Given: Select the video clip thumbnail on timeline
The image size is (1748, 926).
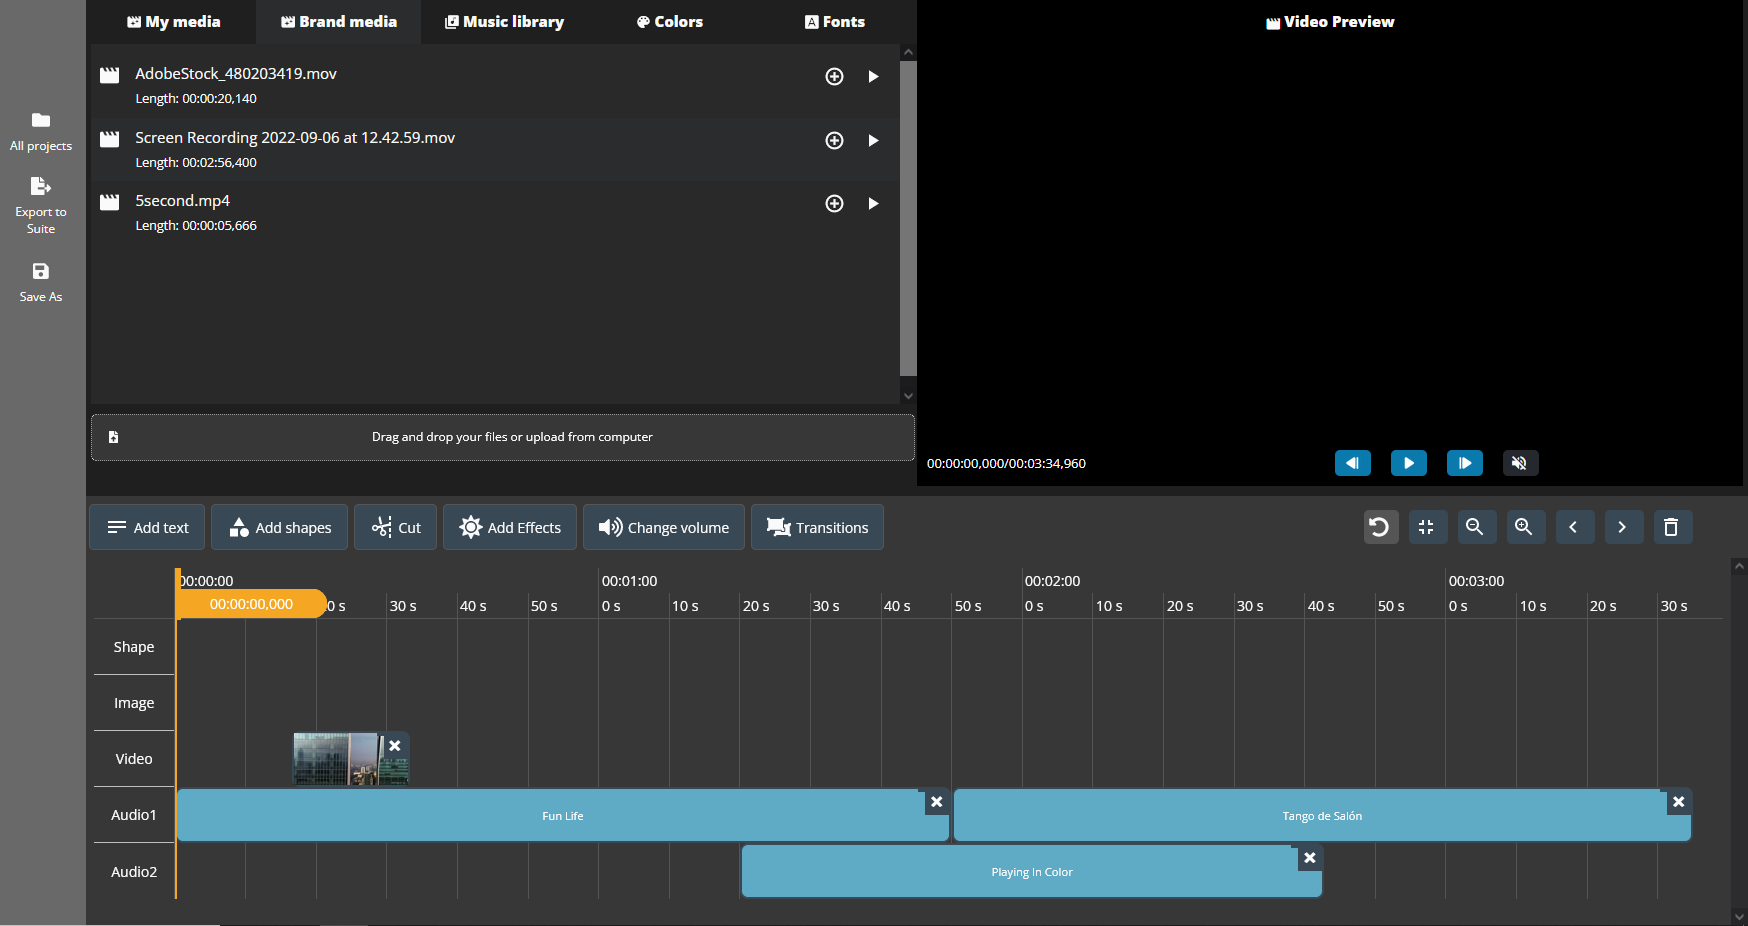Looking at the screenshot, I should point(337,760).
